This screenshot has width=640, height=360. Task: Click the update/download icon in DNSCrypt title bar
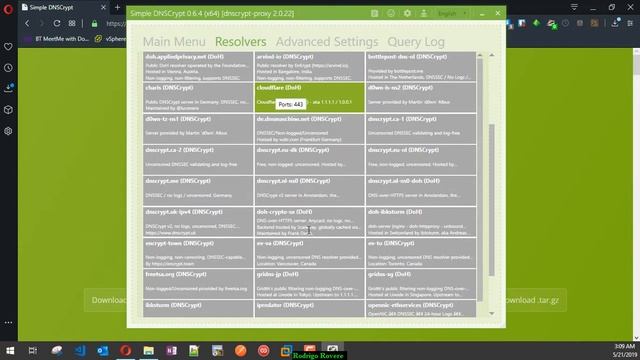click(424, 13)
